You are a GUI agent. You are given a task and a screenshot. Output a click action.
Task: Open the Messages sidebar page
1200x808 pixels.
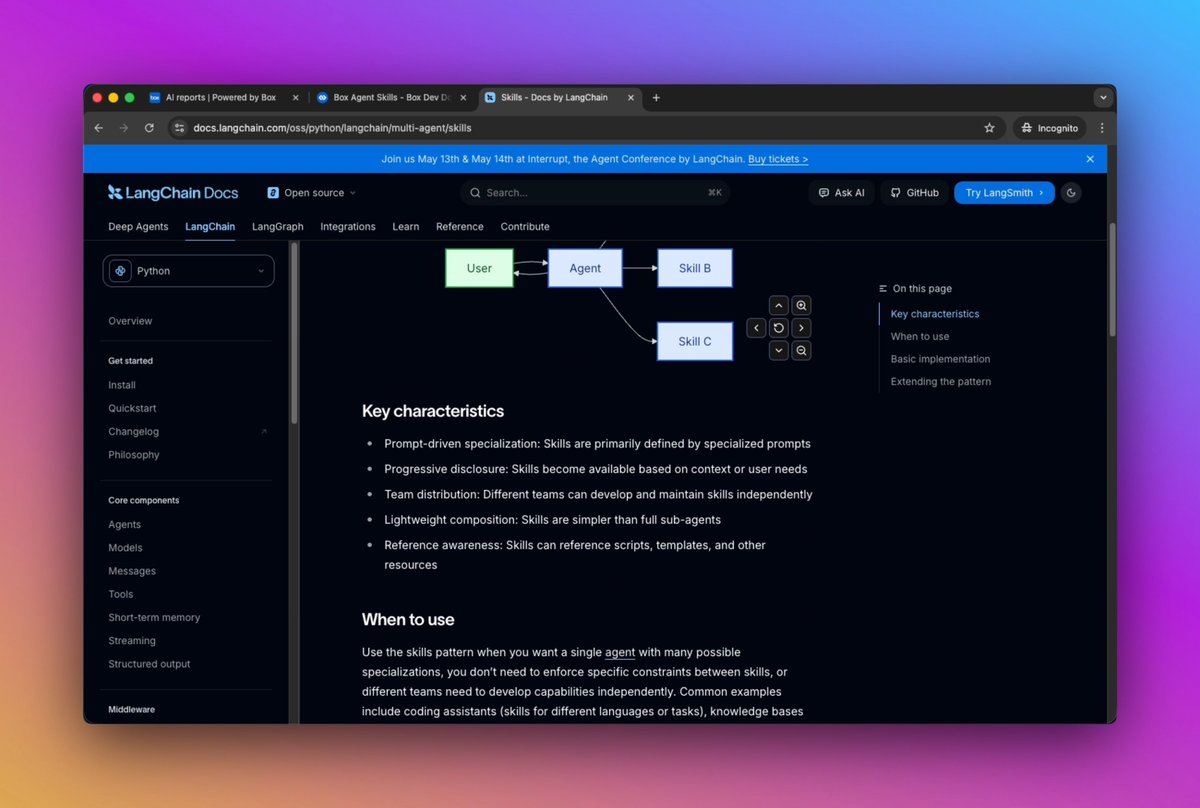coord(132,571)
